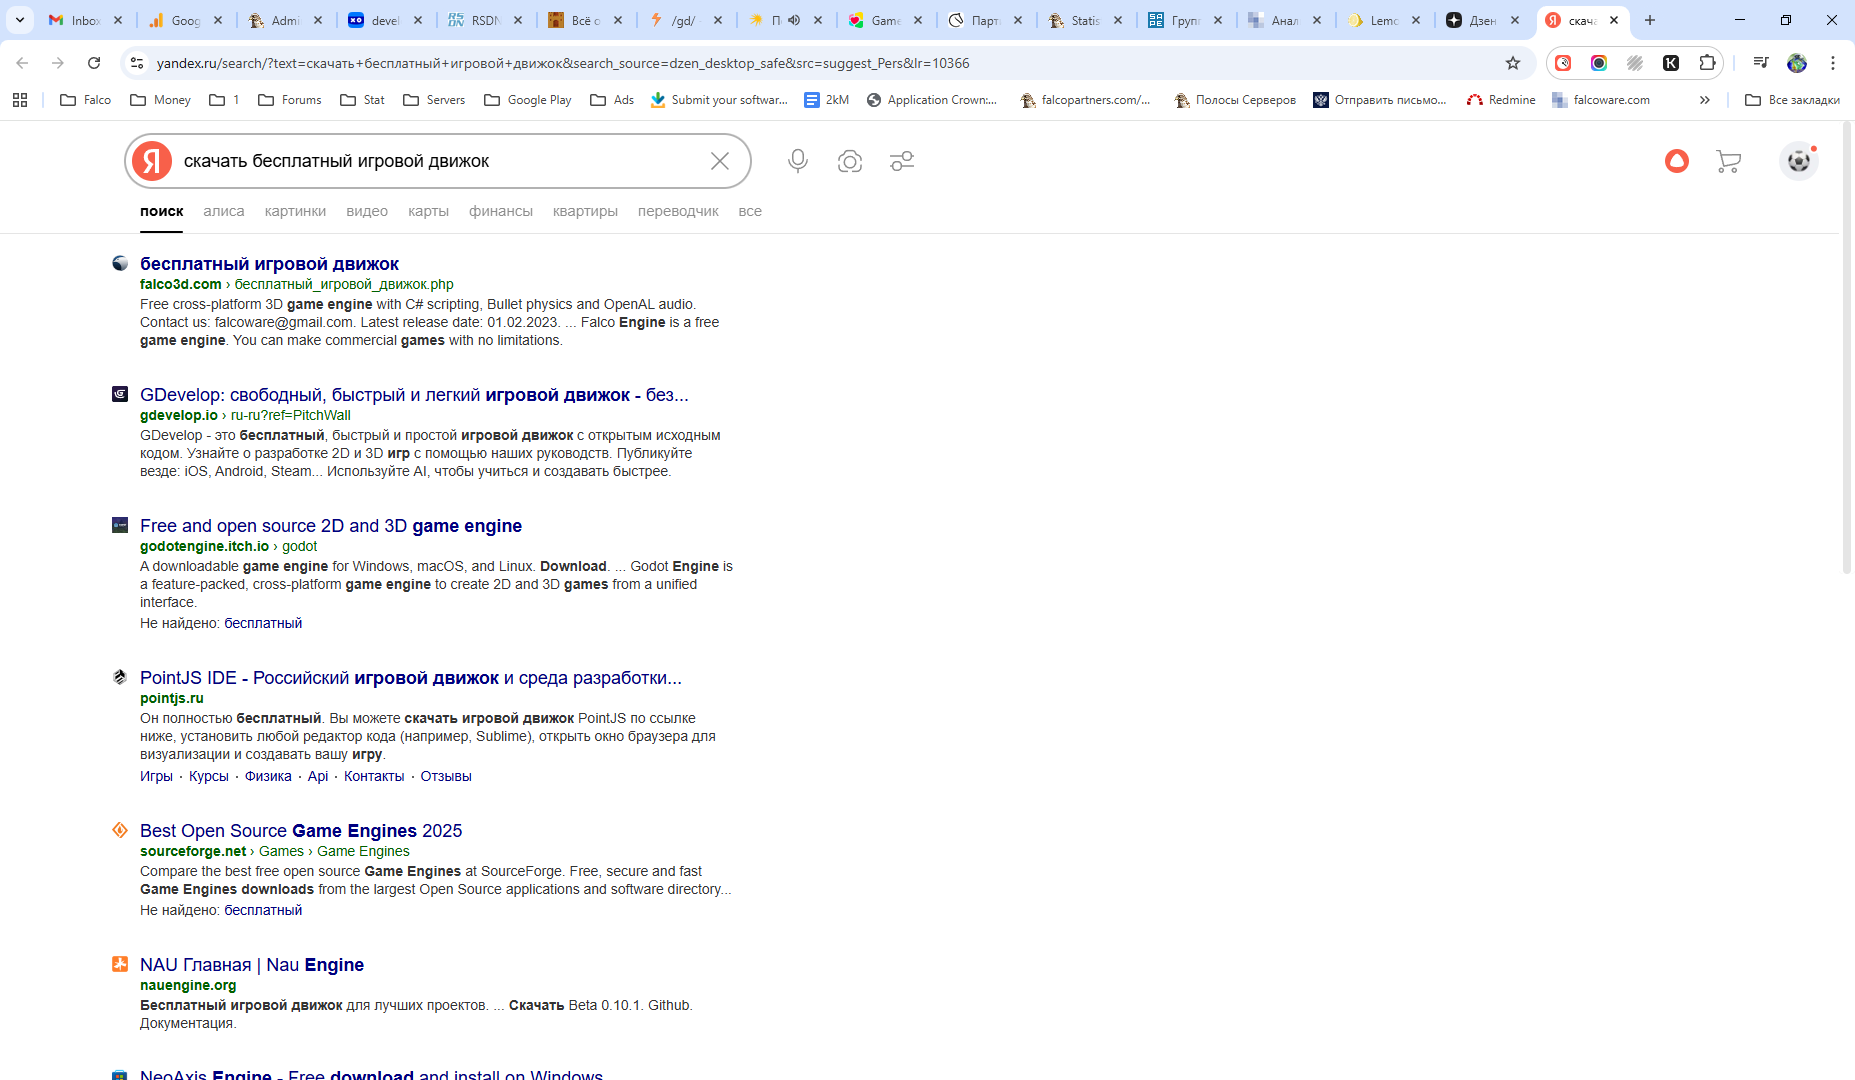The height and width of the screenshot is (1080, 1855).
Task: Open Chrome three-dot menu
Action: (1833, 63)
